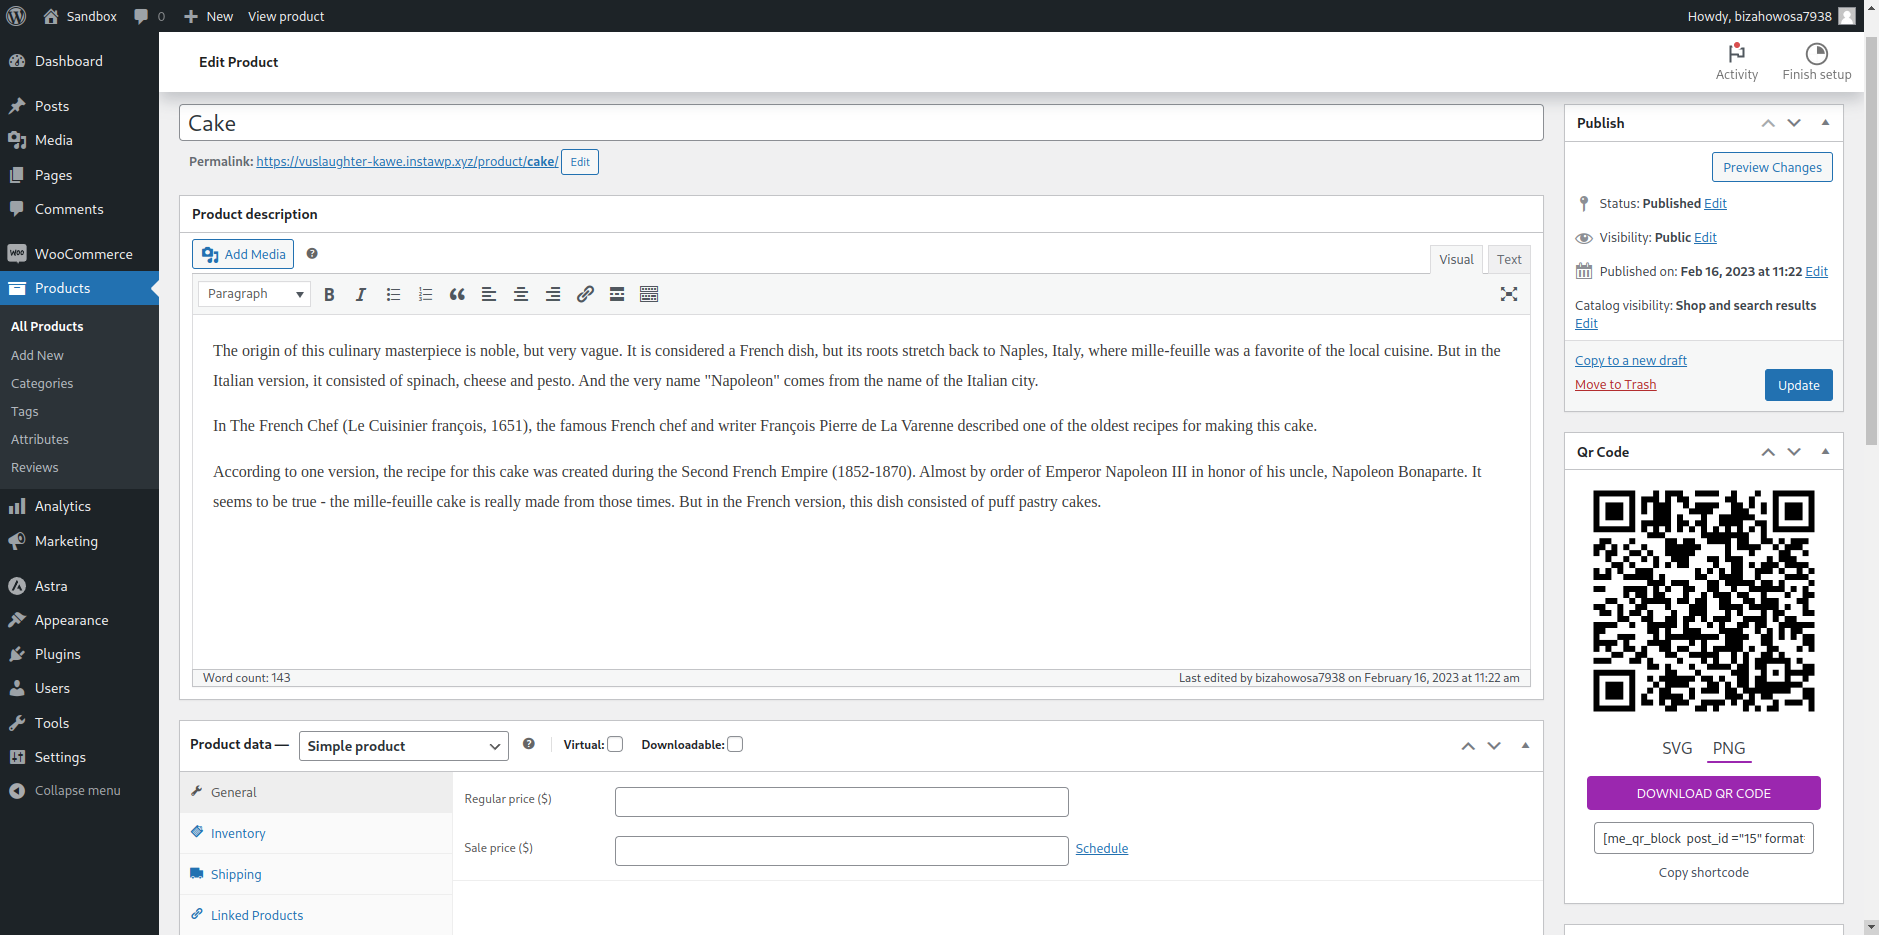Click the Update publish button
This screenshot has height=935, width=1879.
pos(1798,385)
